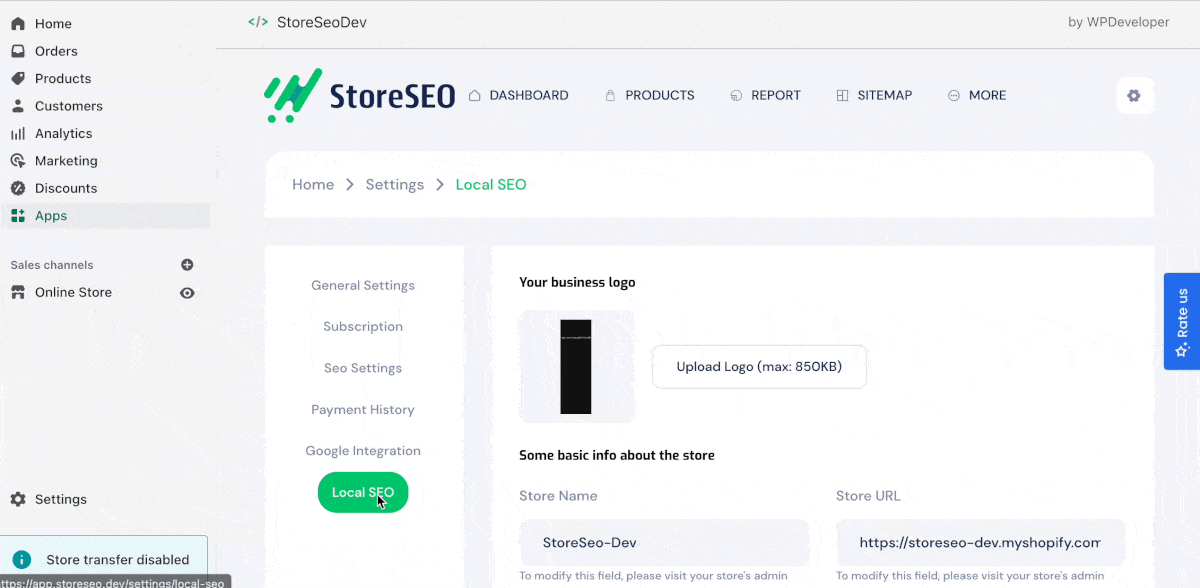Click the Customers label in sidebar
Image resolution: width=1200 pixels, height=588 pixels.
[69, 106]
